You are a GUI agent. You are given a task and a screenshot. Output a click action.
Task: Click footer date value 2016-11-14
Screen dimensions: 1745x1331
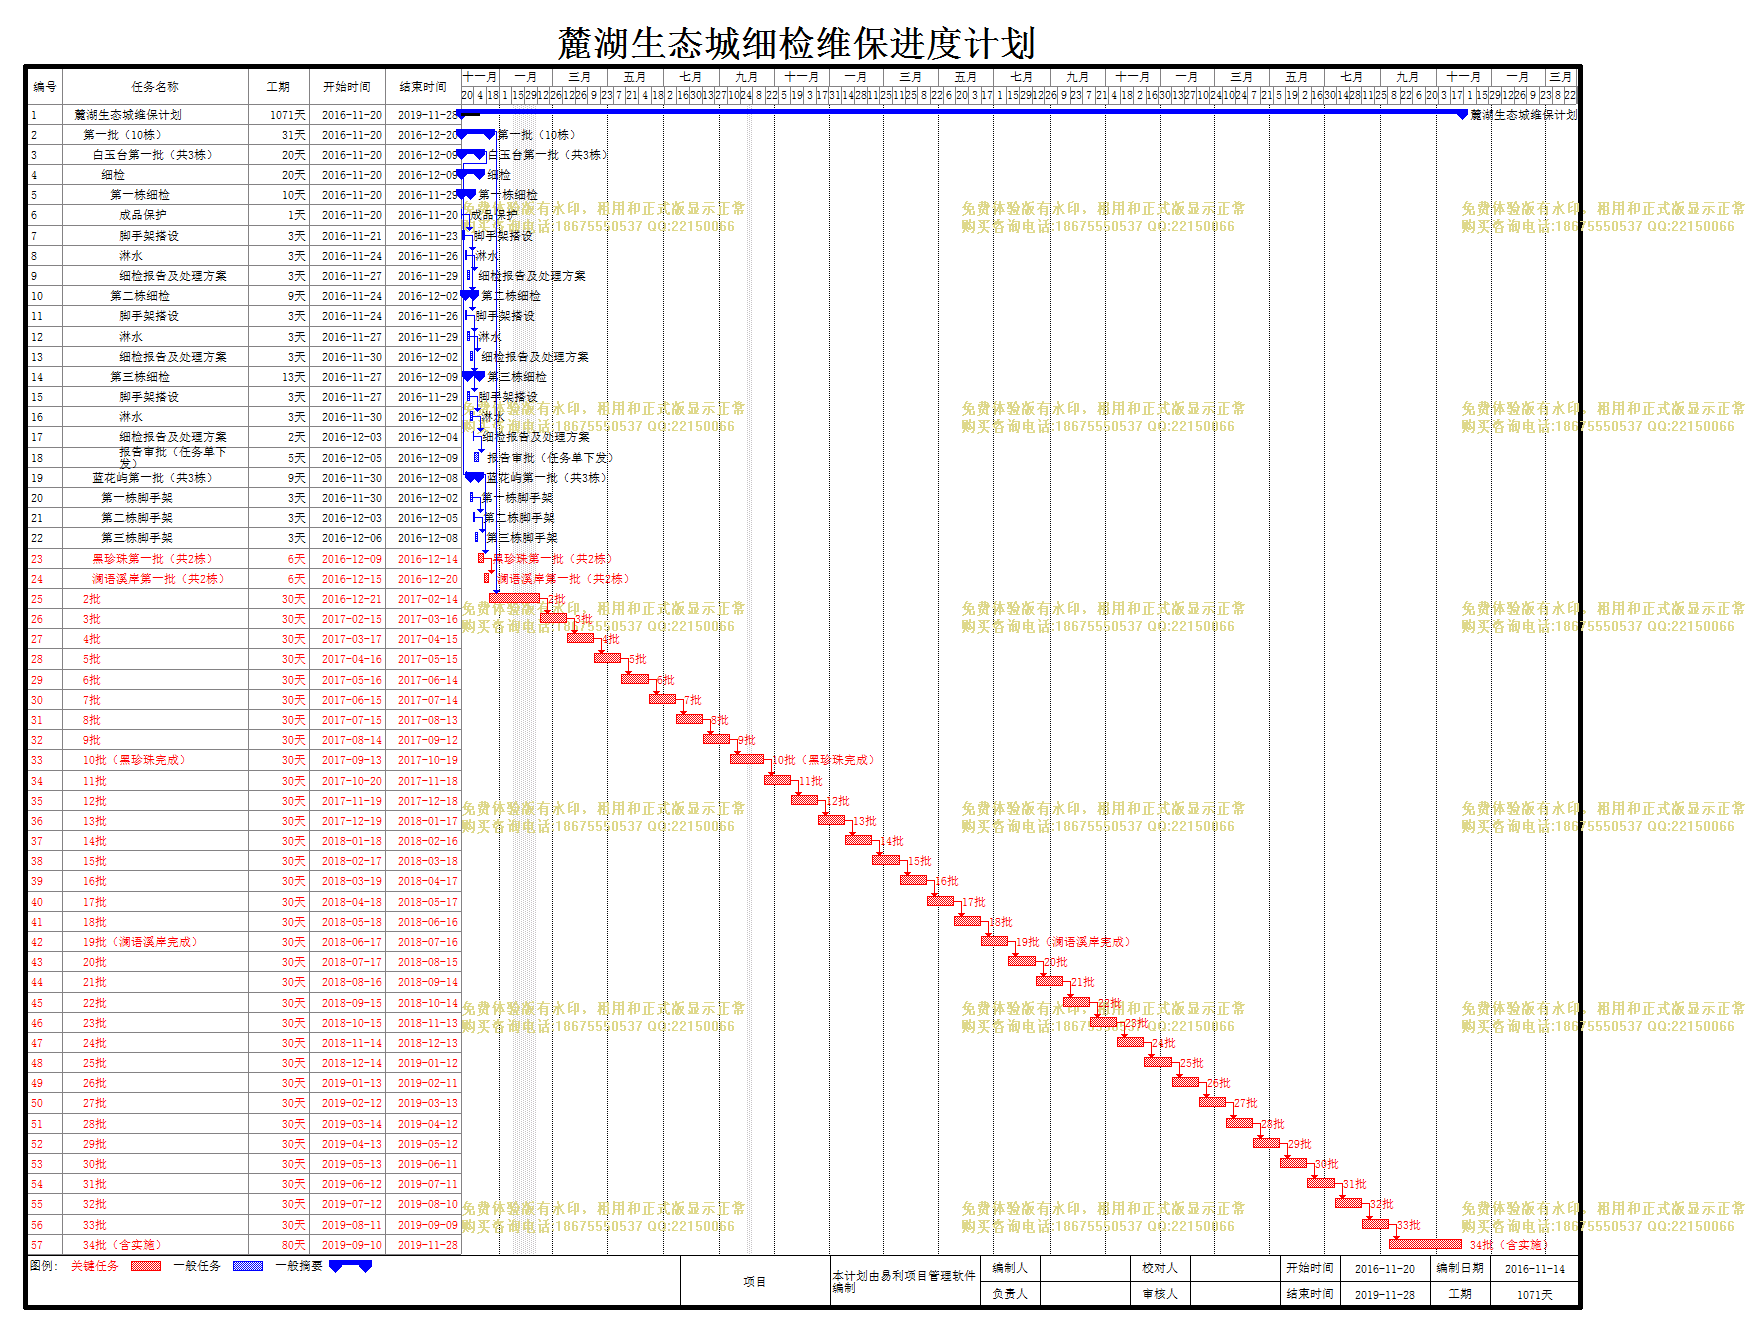(x=1535, y=1269)
